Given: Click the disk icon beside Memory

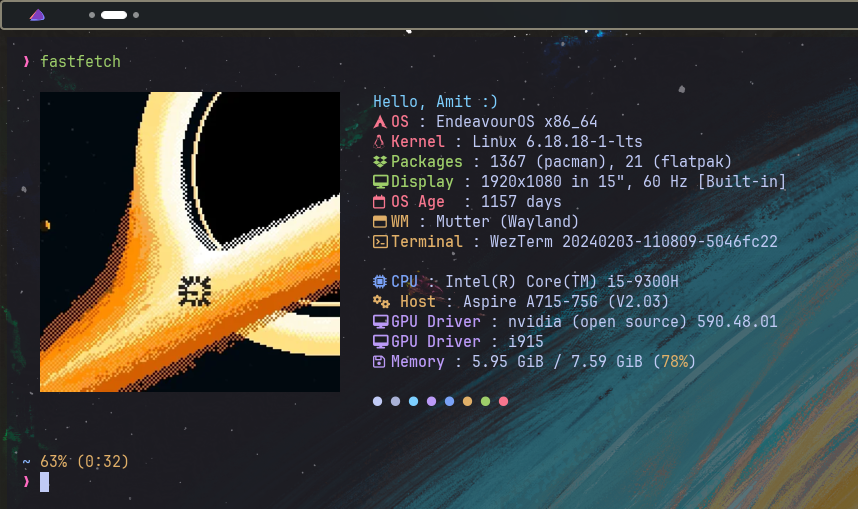Looking at the screenshot, I should coord(379,362).
